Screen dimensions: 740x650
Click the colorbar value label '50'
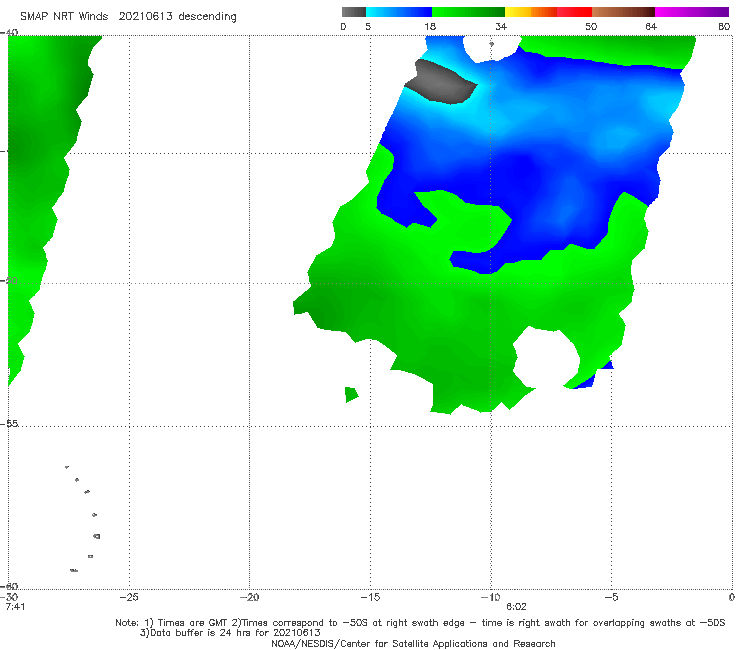pos(591,27)
